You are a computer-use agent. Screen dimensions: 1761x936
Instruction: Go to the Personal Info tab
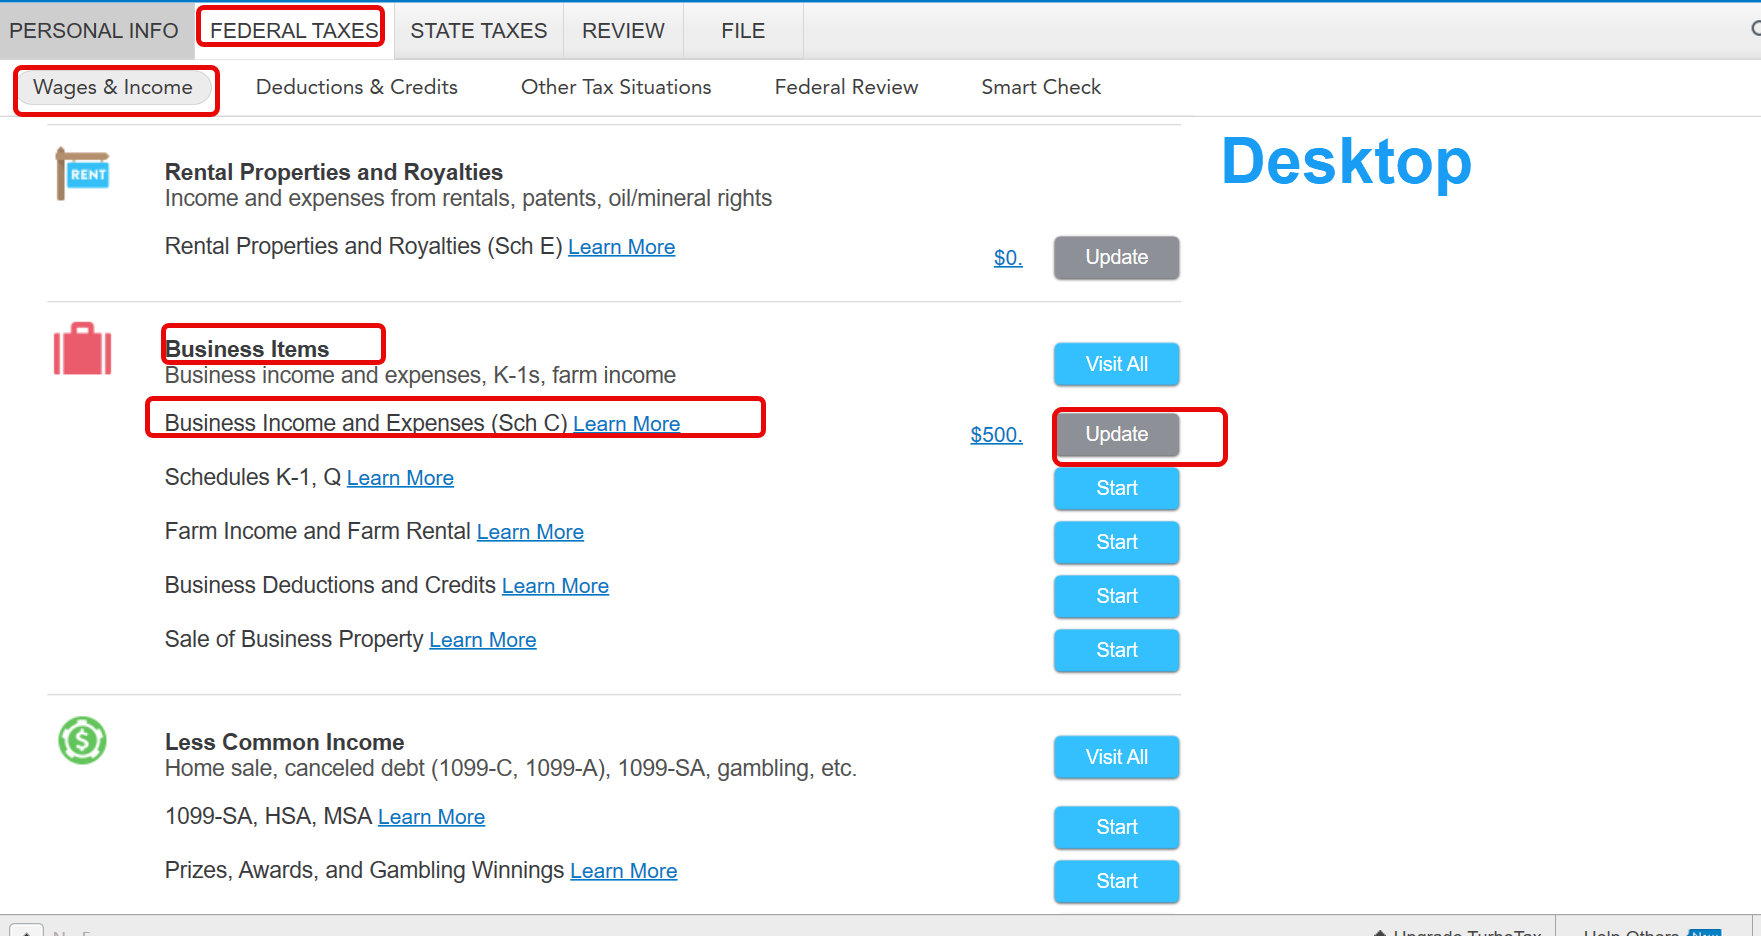(93, 30)
